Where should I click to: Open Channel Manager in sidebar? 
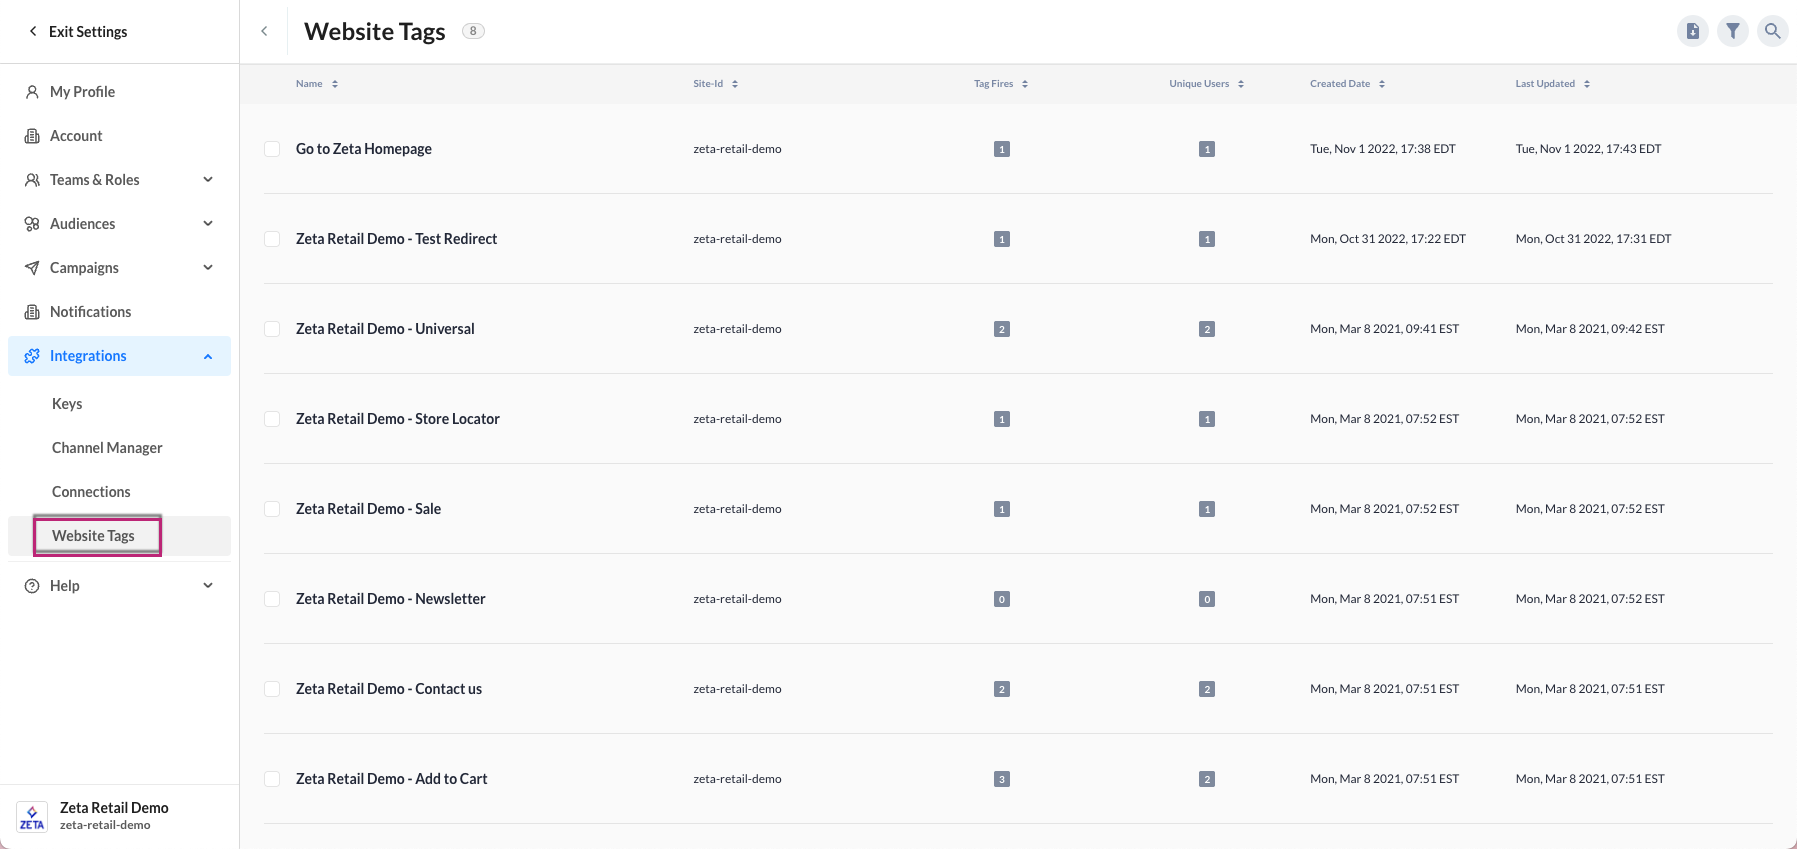107,448
